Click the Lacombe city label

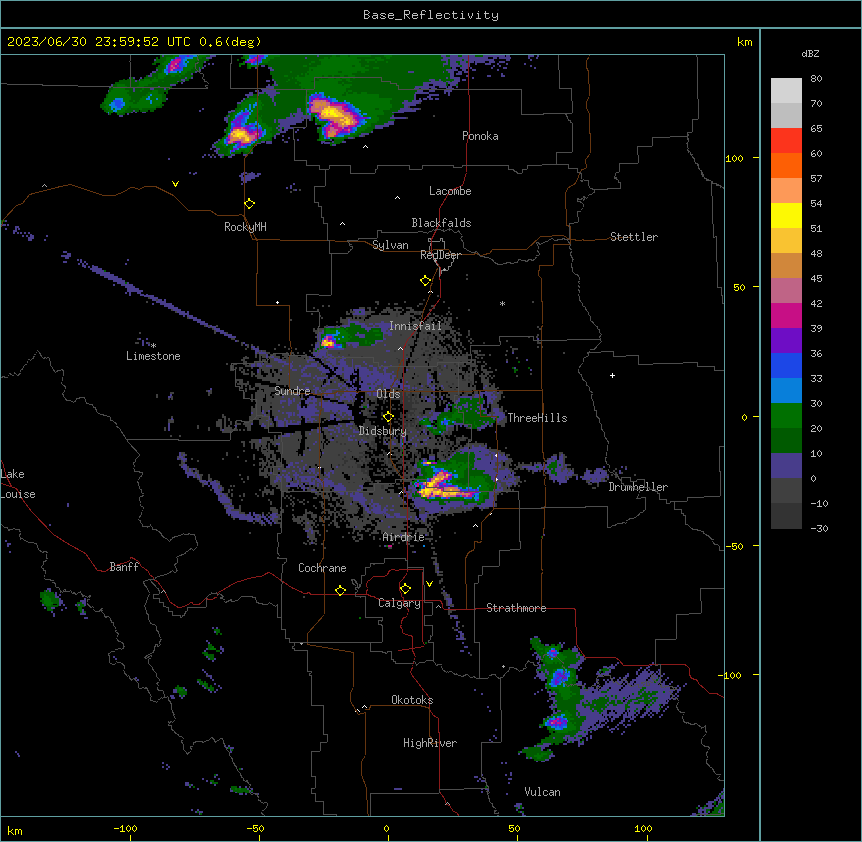(x=450, y=191)
